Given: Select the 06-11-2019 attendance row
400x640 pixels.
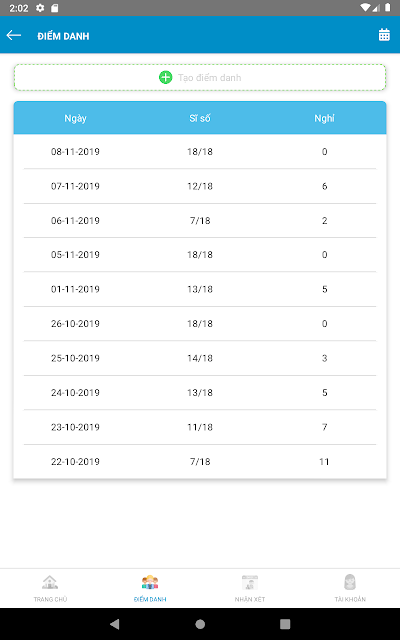Looking at the screenshot, I should coord(200,220).
